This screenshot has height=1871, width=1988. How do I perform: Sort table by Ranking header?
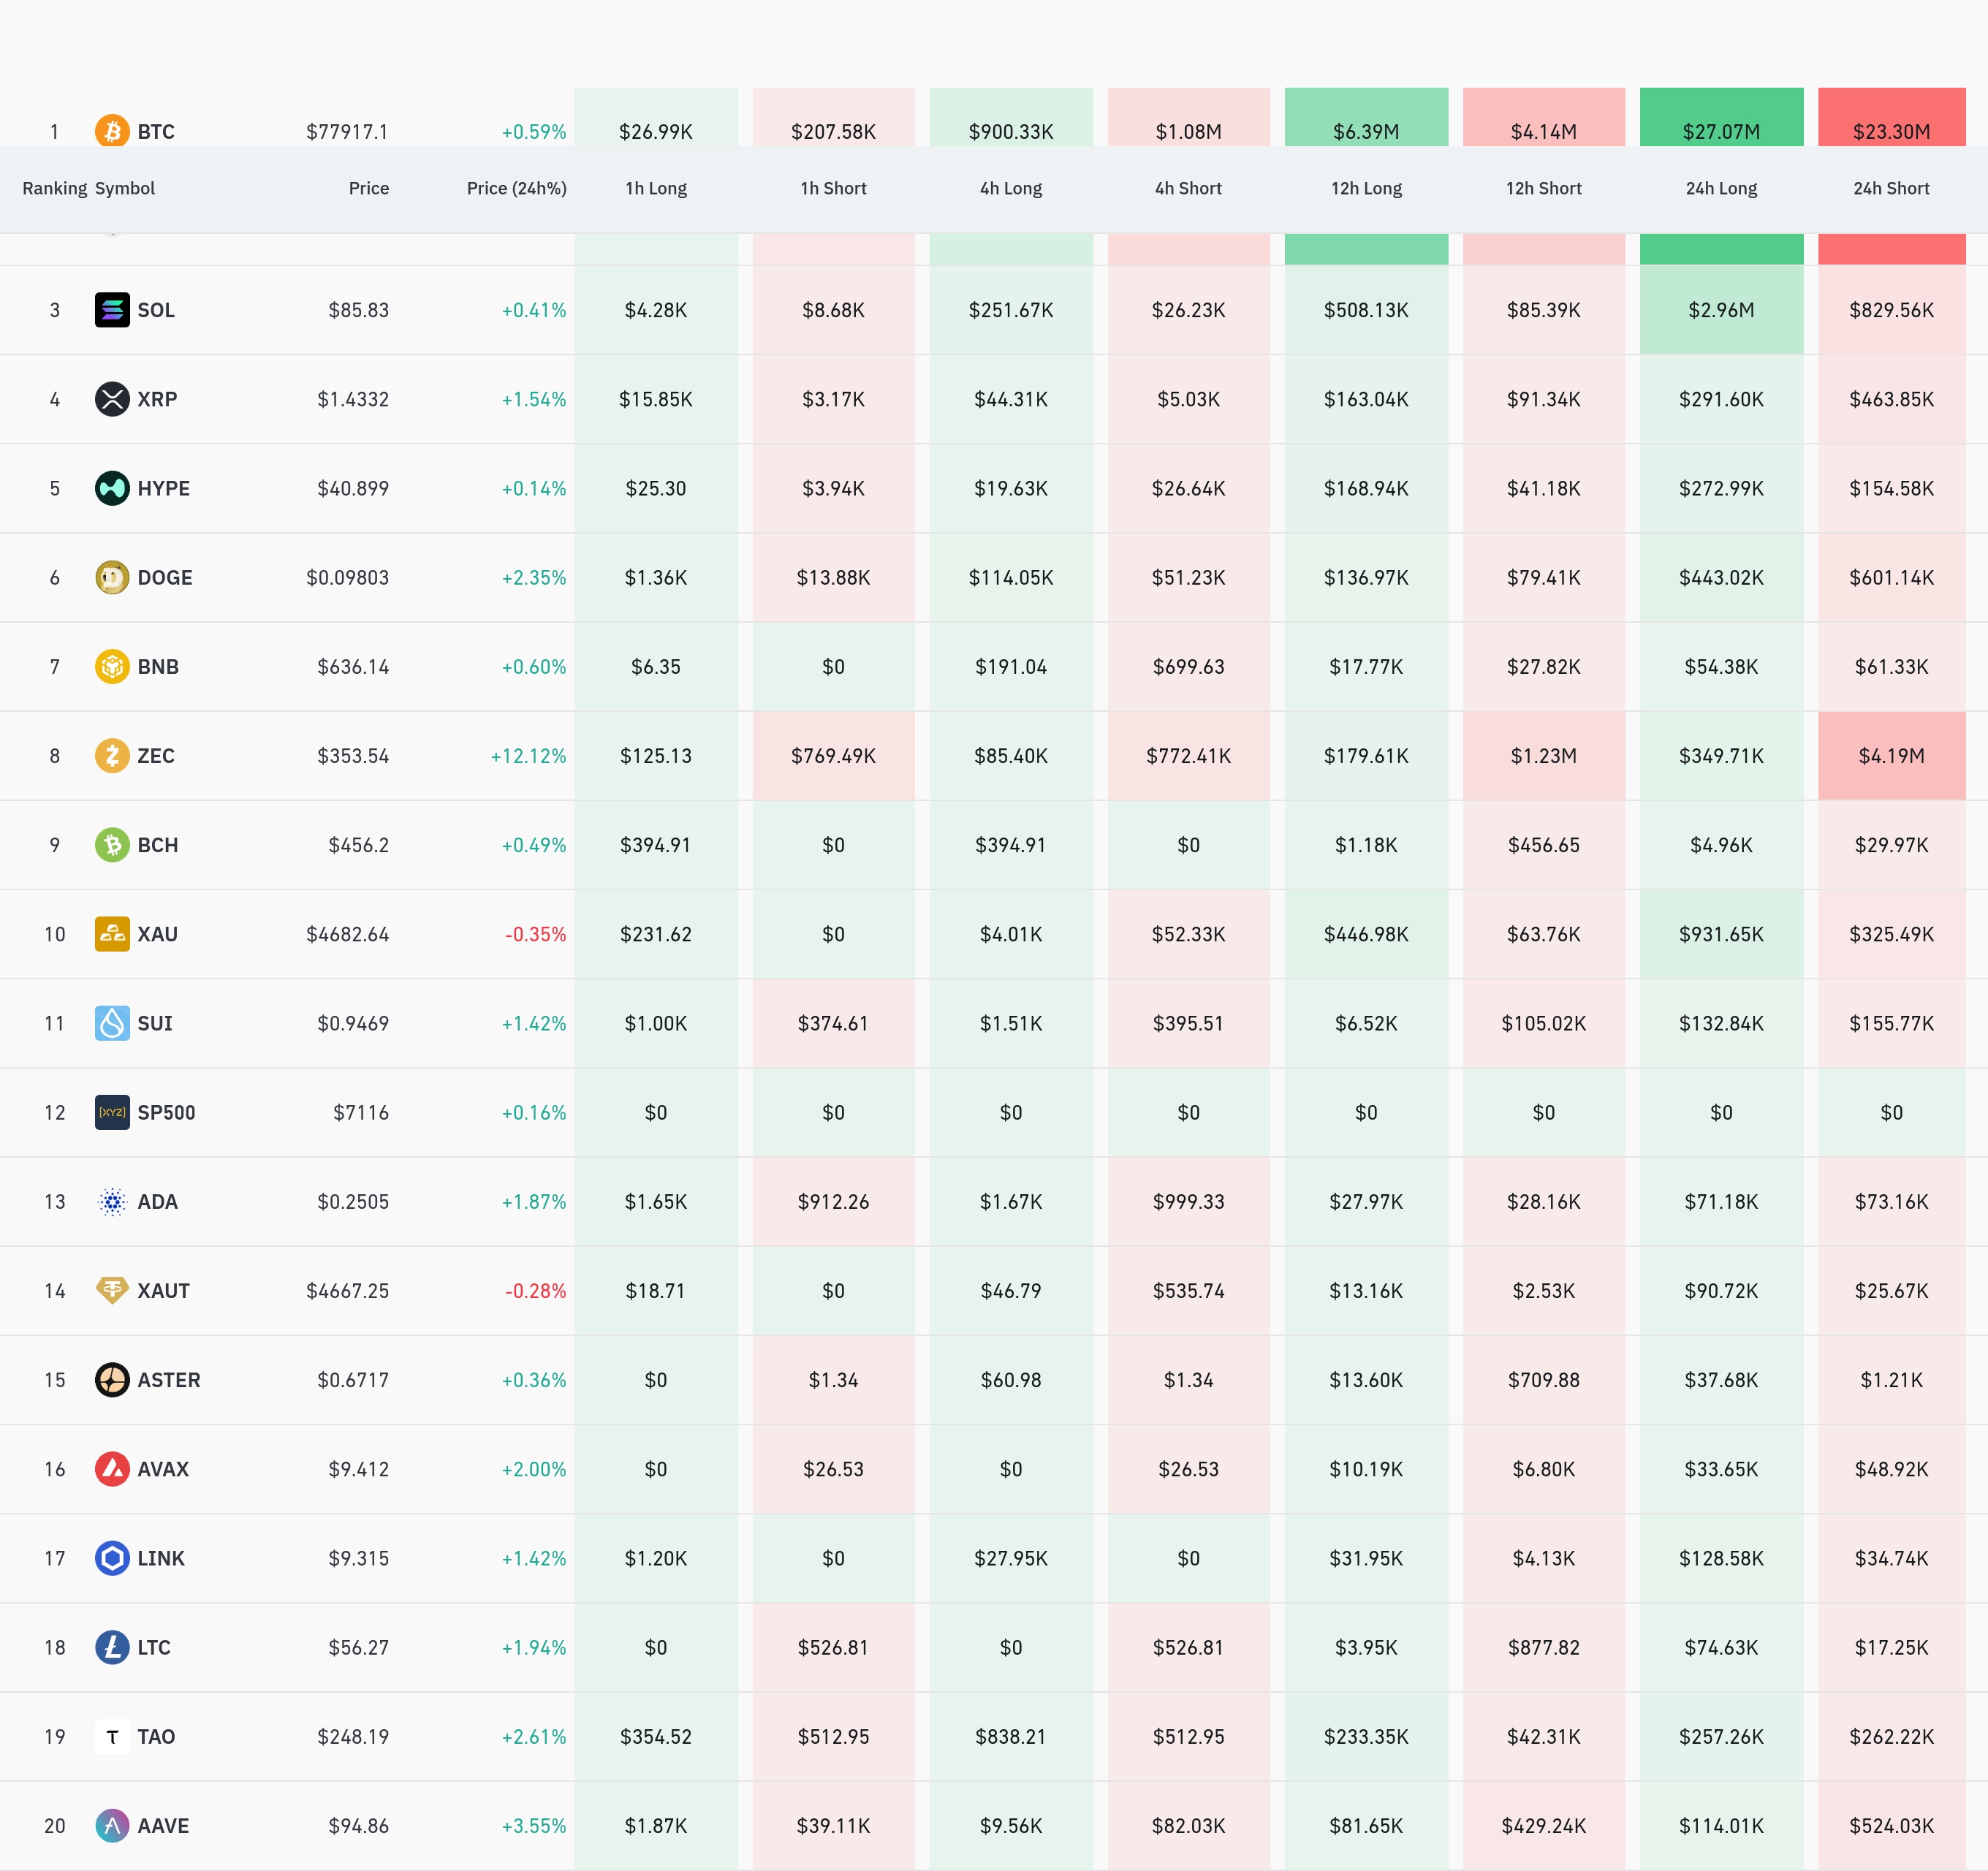(x=54, y=188)
